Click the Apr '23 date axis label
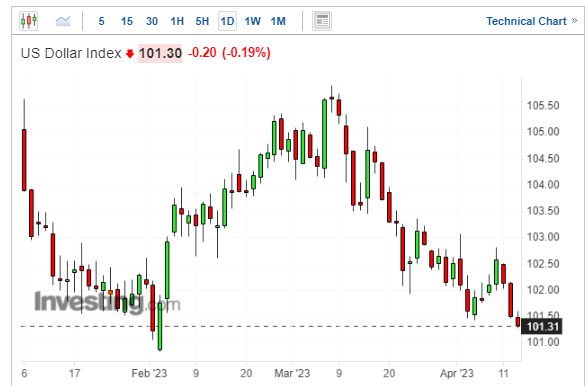 456,373
